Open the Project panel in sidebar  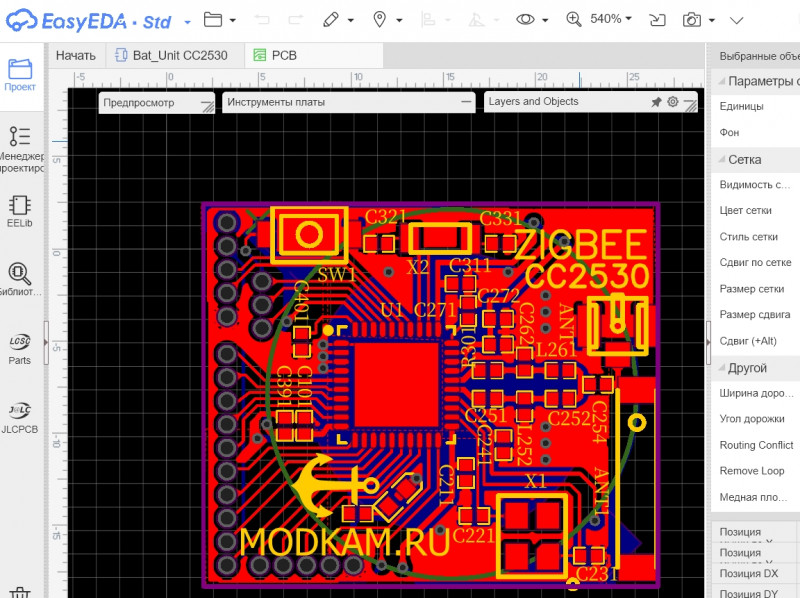tap(20, 75)
